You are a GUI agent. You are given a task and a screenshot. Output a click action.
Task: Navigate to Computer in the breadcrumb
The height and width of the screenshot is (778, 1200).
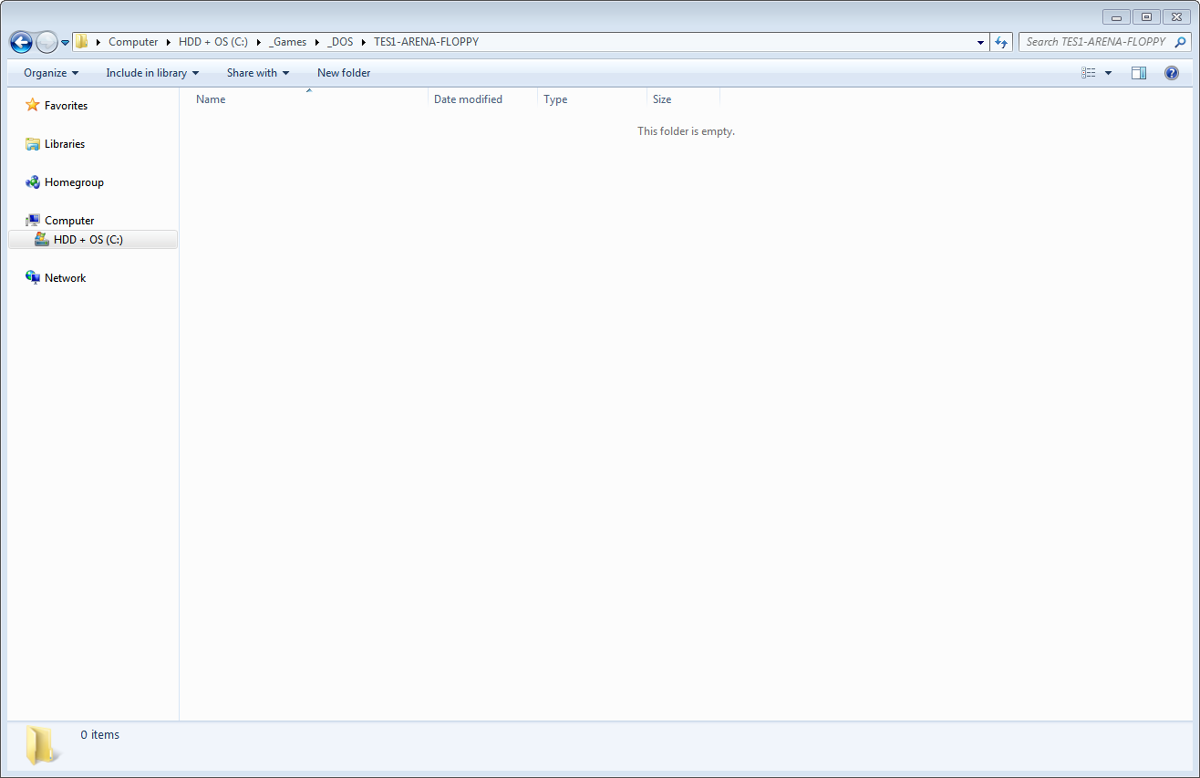click(x=133, y=42)
